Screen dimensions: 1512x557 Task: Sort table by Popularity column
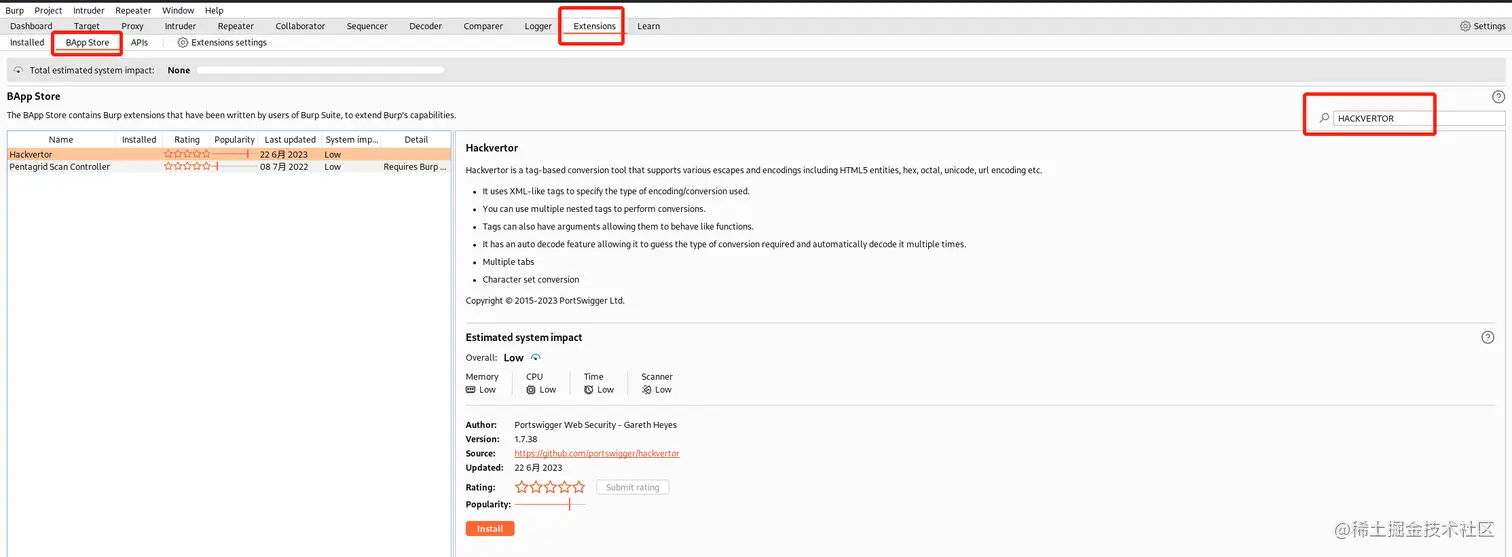[235, 139]
